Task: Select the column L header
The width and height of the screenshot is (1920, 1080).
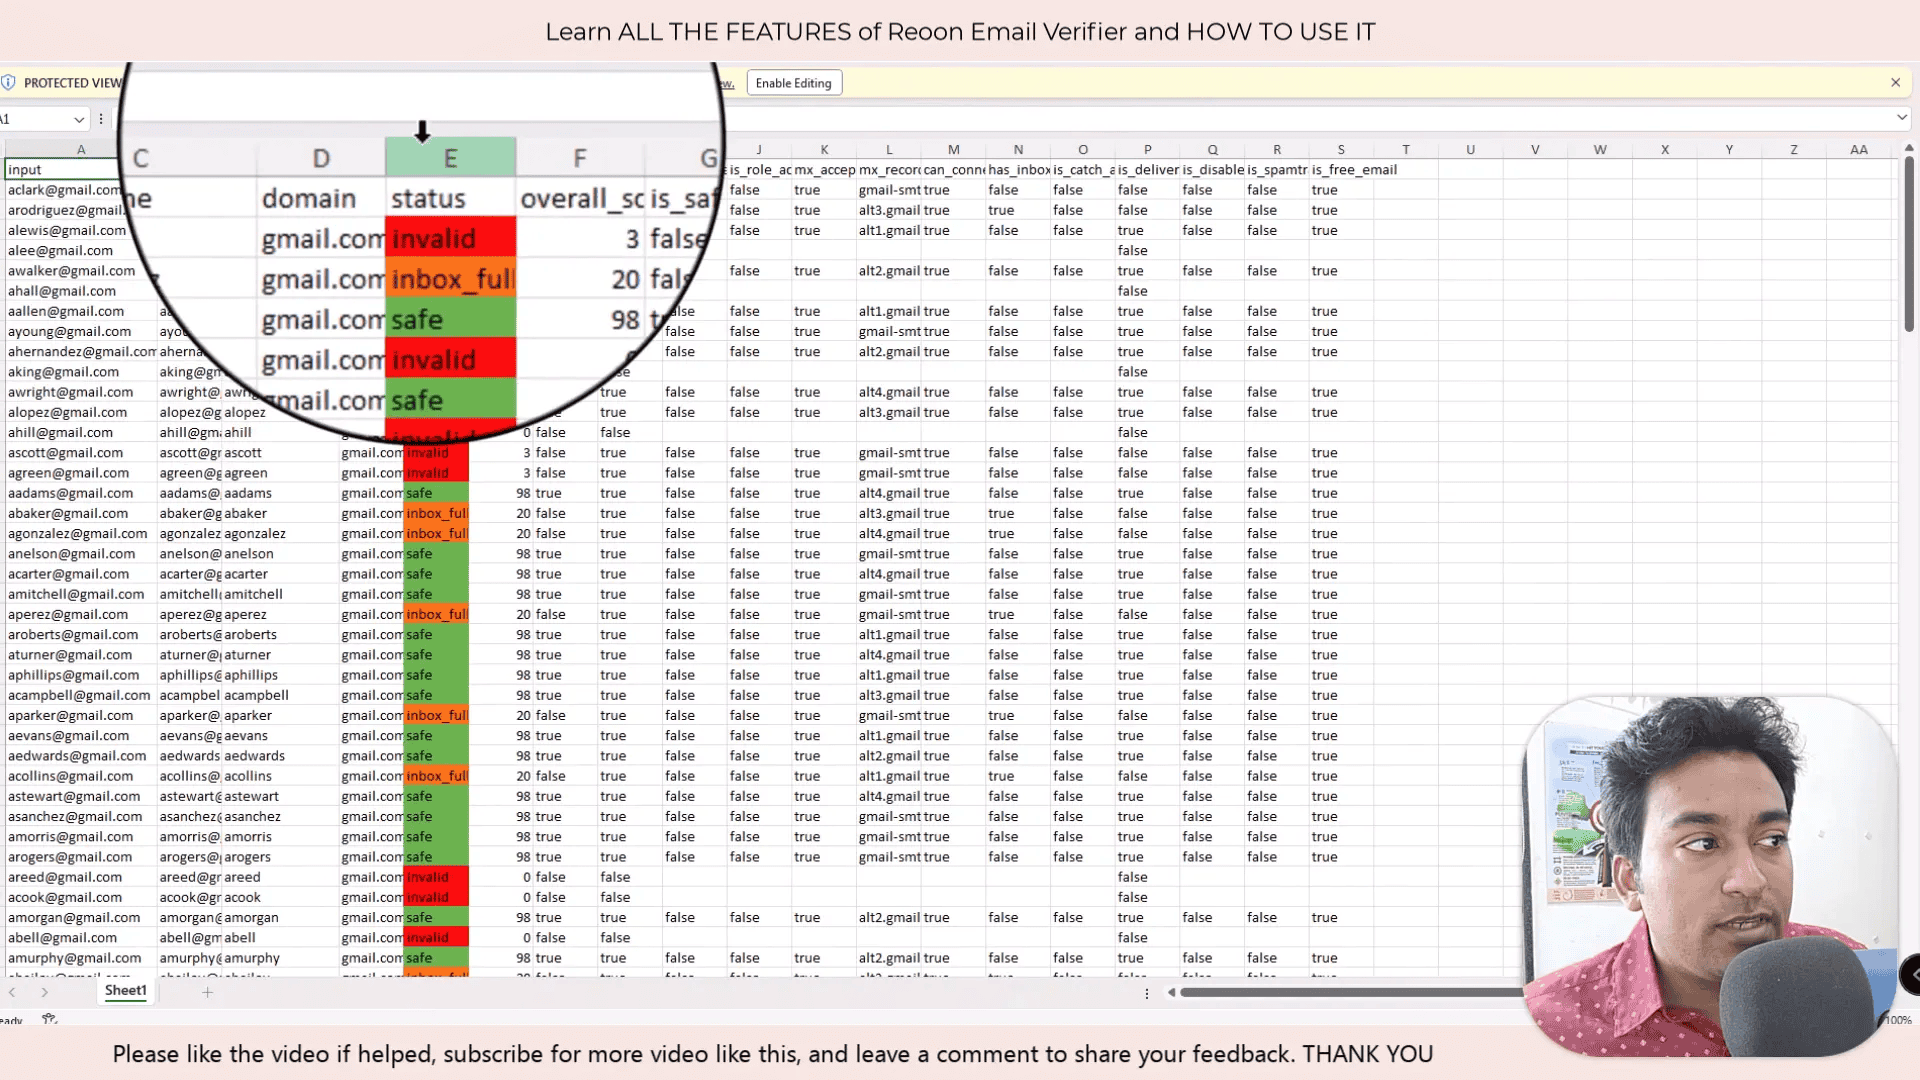Action: pyautogui.click(x=889, y=149)
